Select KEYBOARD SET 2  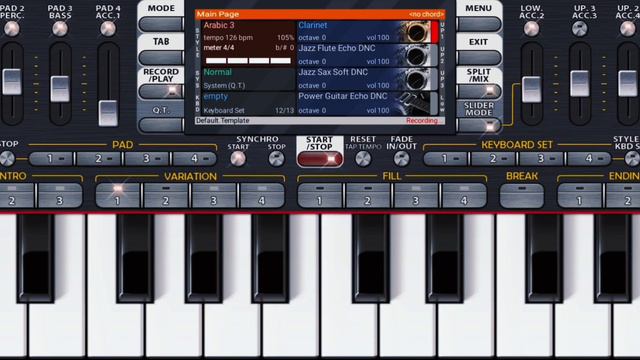(494, 158)
